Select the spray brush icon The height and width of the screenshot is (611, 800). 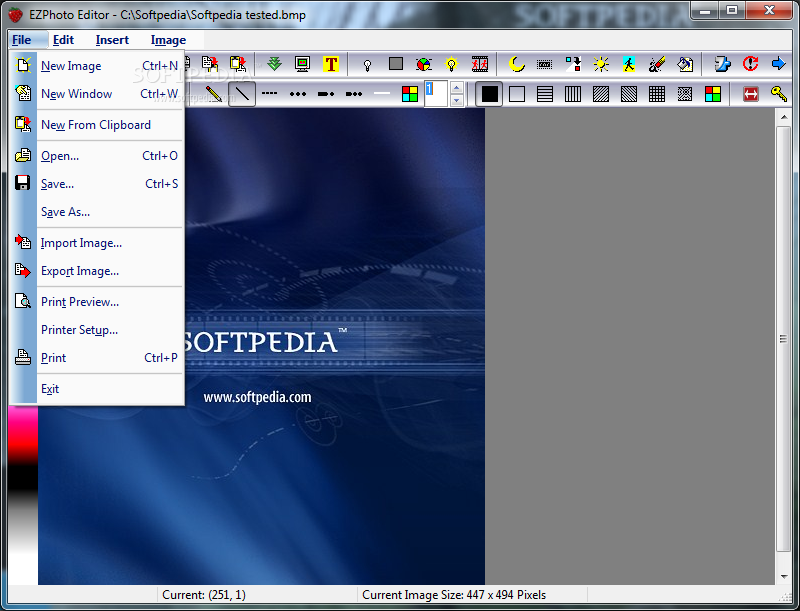tap(657, 64)
